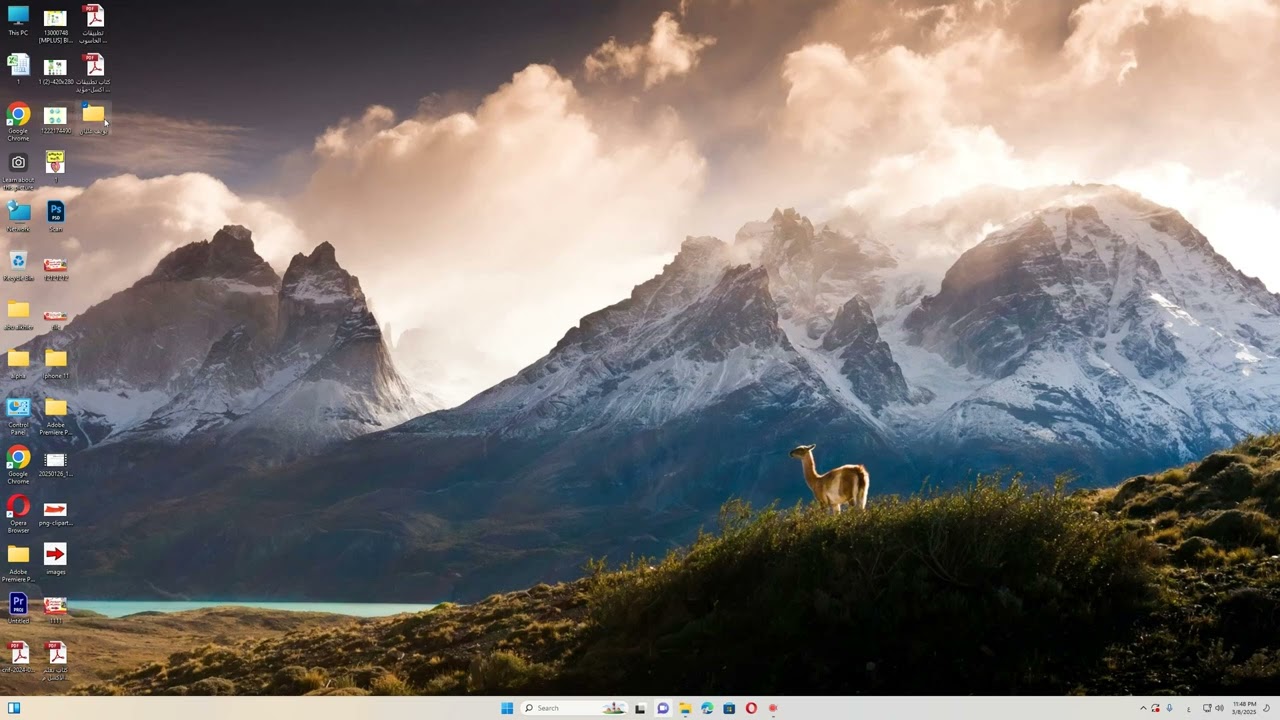
Task: Select the 1222174490 image file
Action: click(x=55, y=121)
